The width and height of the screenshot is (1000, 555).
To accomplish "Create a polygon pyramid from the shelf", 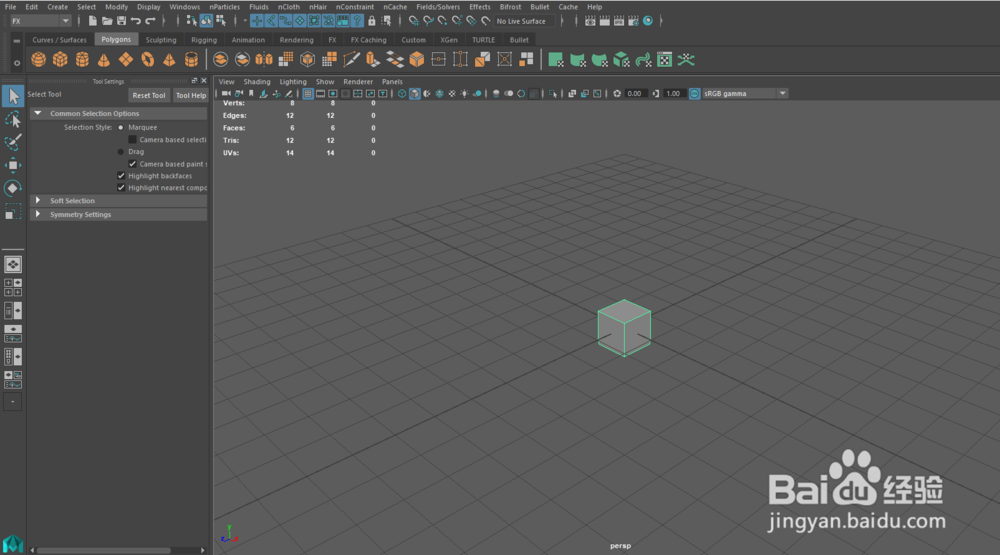I will (x=169, y=60).
